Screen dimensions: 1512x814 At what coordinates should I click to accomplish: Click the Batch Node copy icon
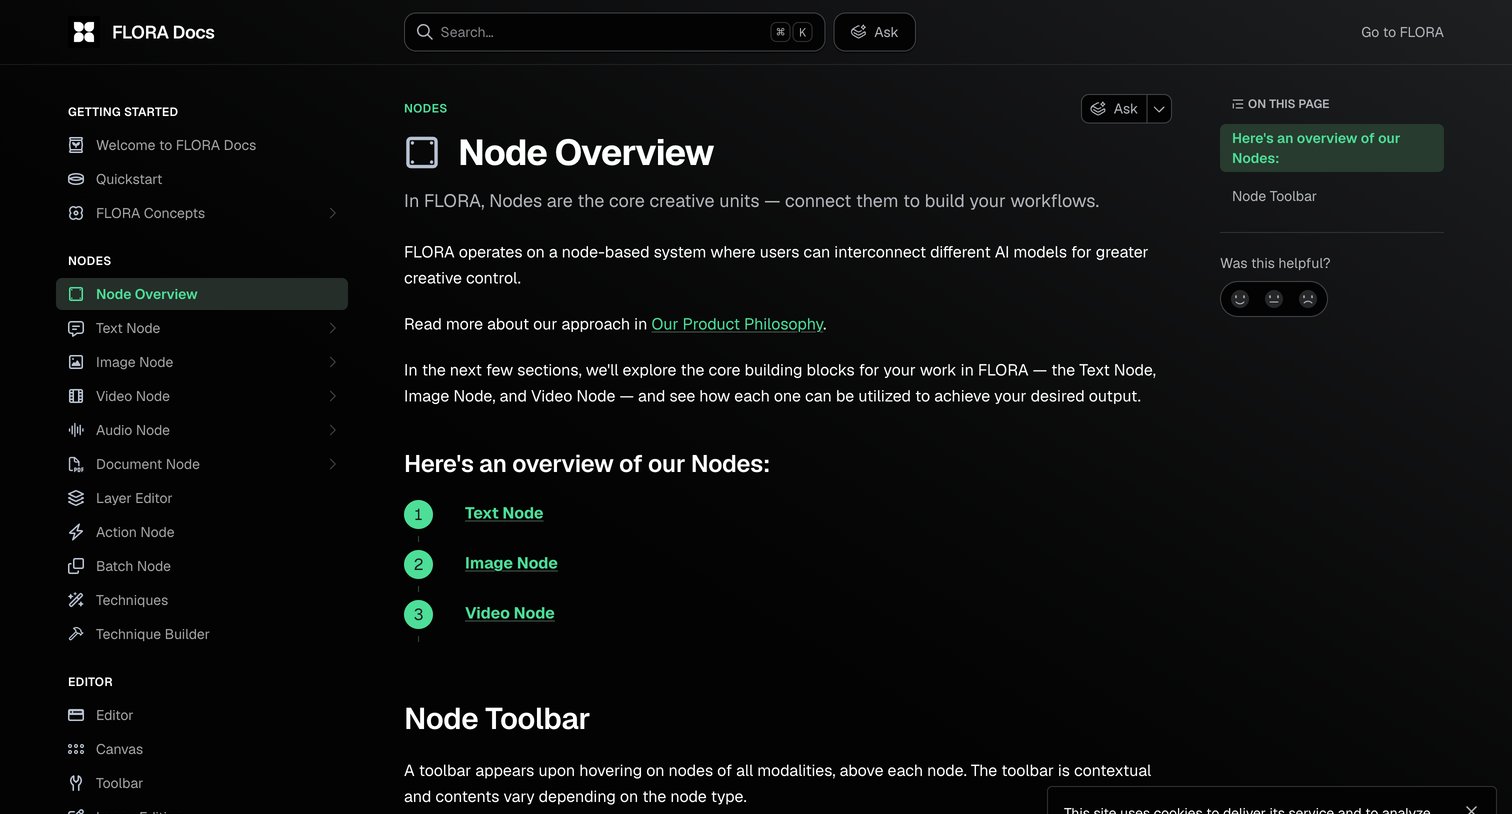click(76, 566)
